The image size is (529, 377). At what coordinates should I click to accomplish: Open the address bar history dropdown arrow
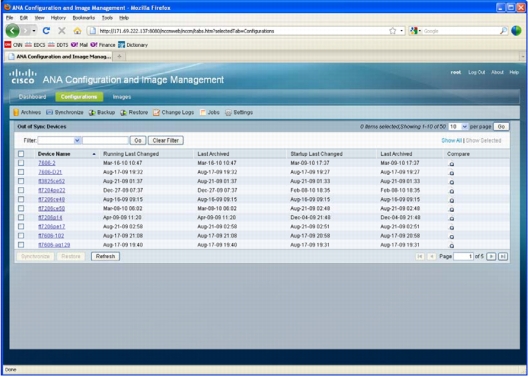401,31
